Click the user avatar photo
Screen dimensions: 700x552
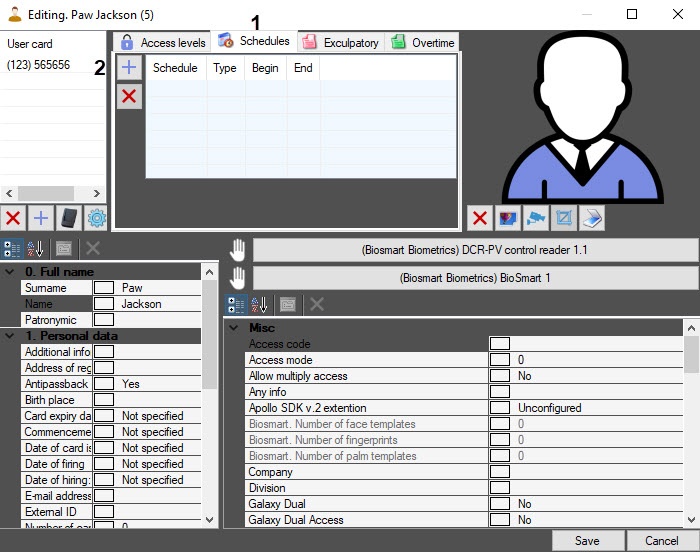583,117
